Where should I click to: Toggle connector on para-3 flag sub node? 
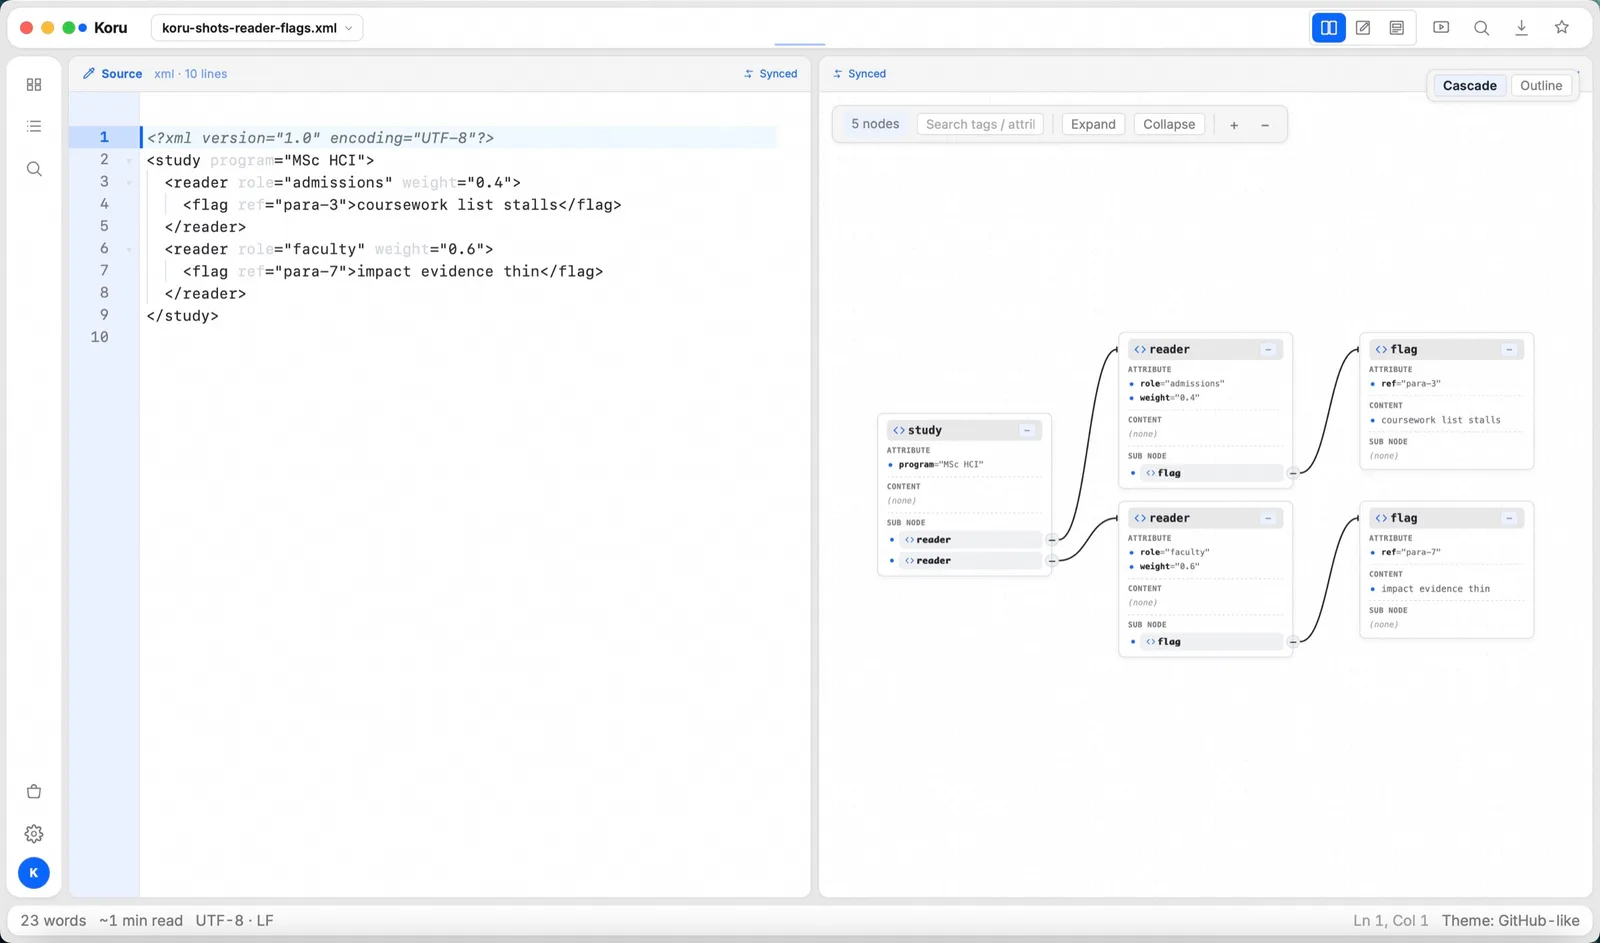(x=1293, y=473)
